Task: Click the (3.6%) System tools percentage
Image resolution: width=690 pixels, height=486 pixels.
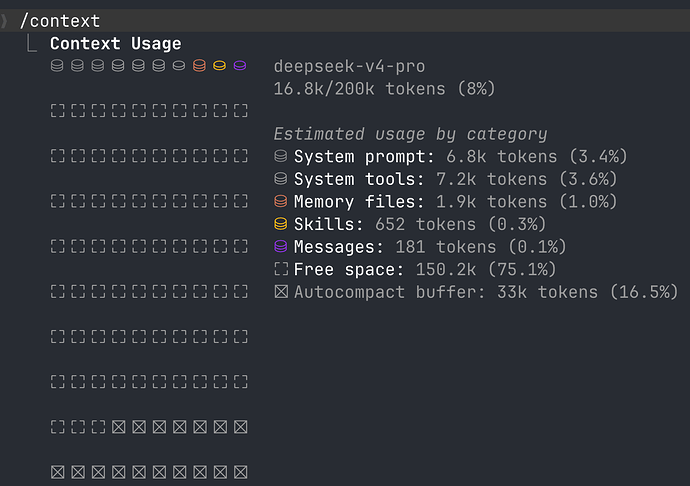Action: point(588,179)
